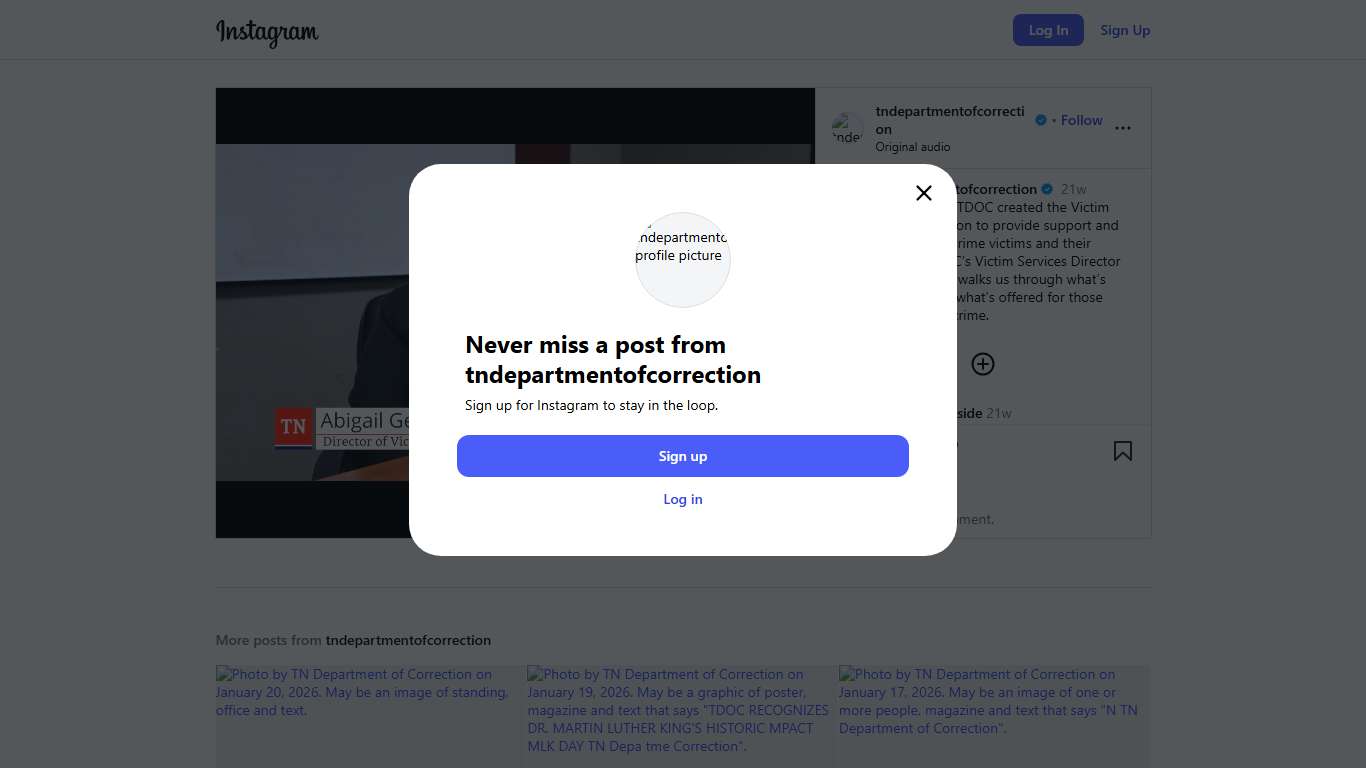This screenshot has width=1366, height=768.
Task: Close the sign-up popup dialog
Action: 924,193
